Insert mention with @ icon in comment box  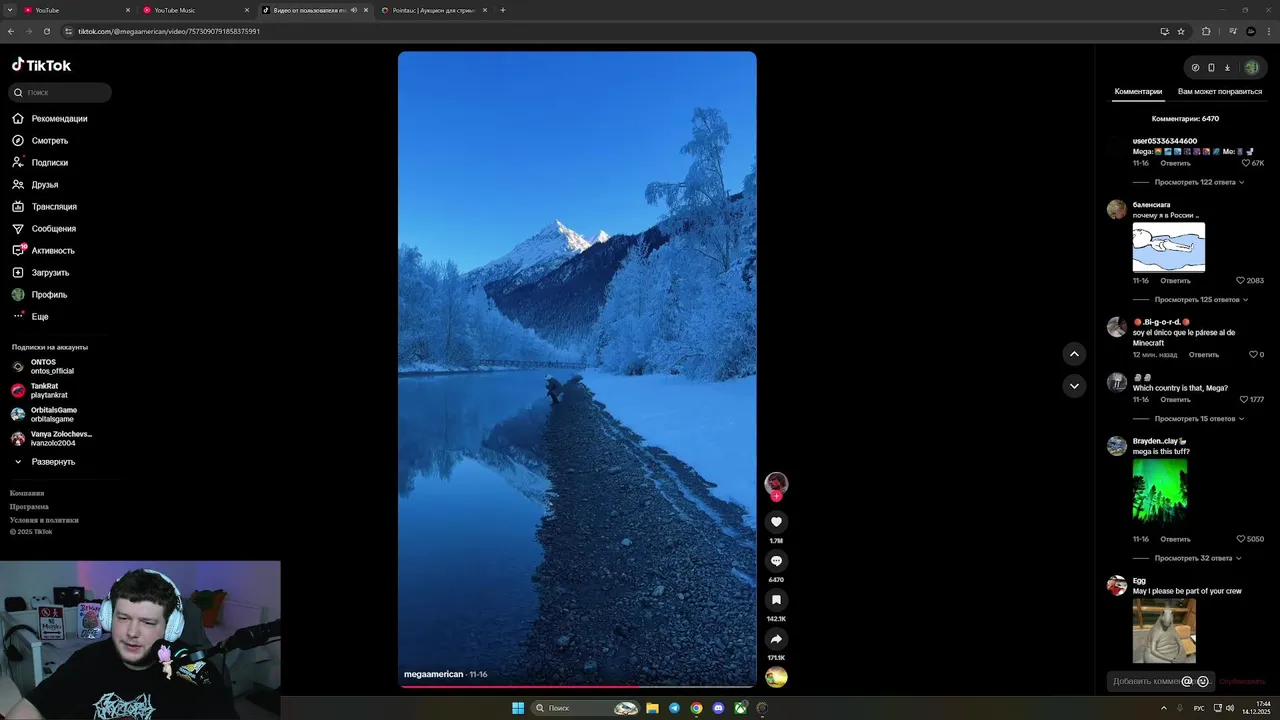(1187, 681)
